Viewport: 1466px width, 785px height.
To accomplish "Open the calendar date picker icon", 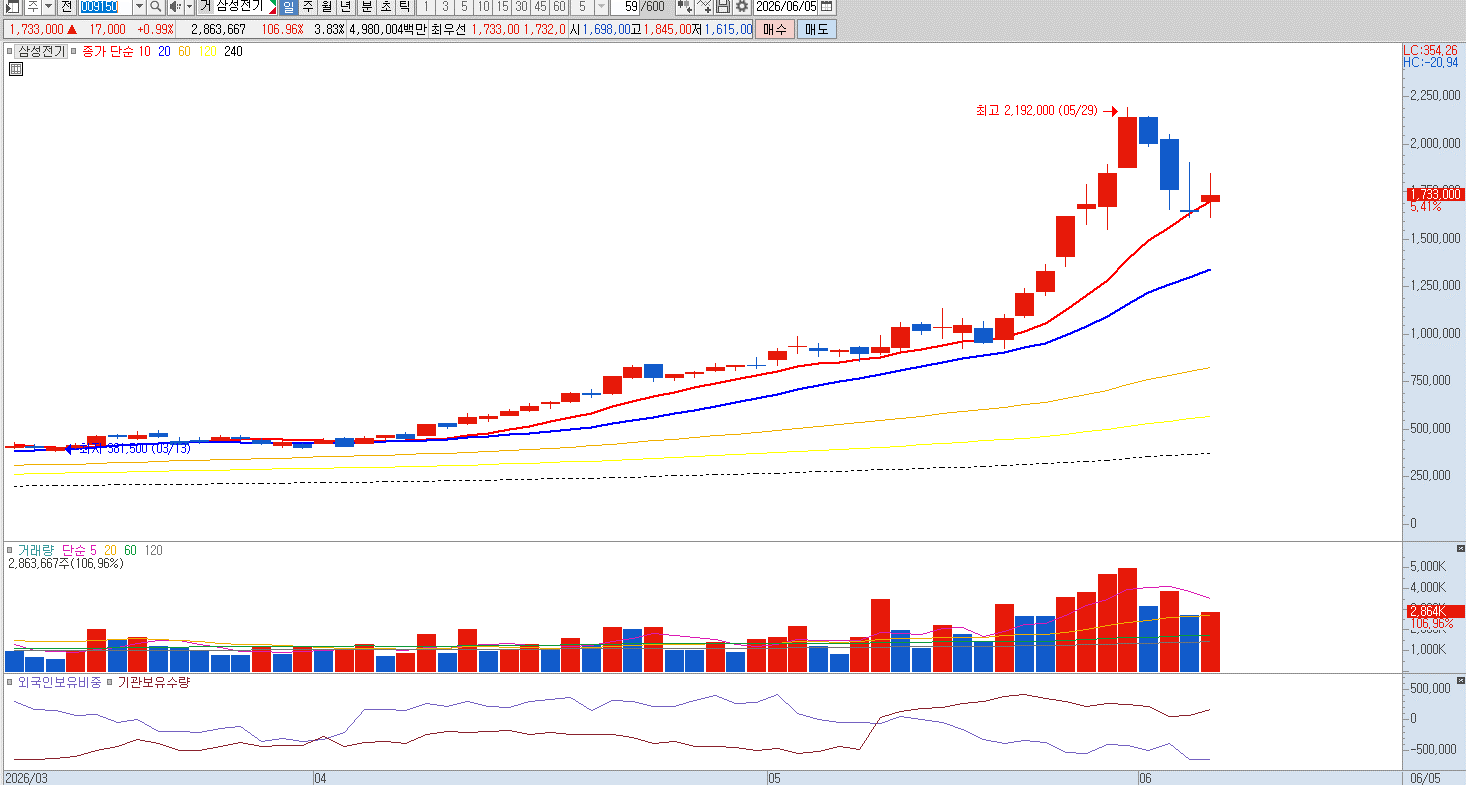I will (x=826, y=7).
